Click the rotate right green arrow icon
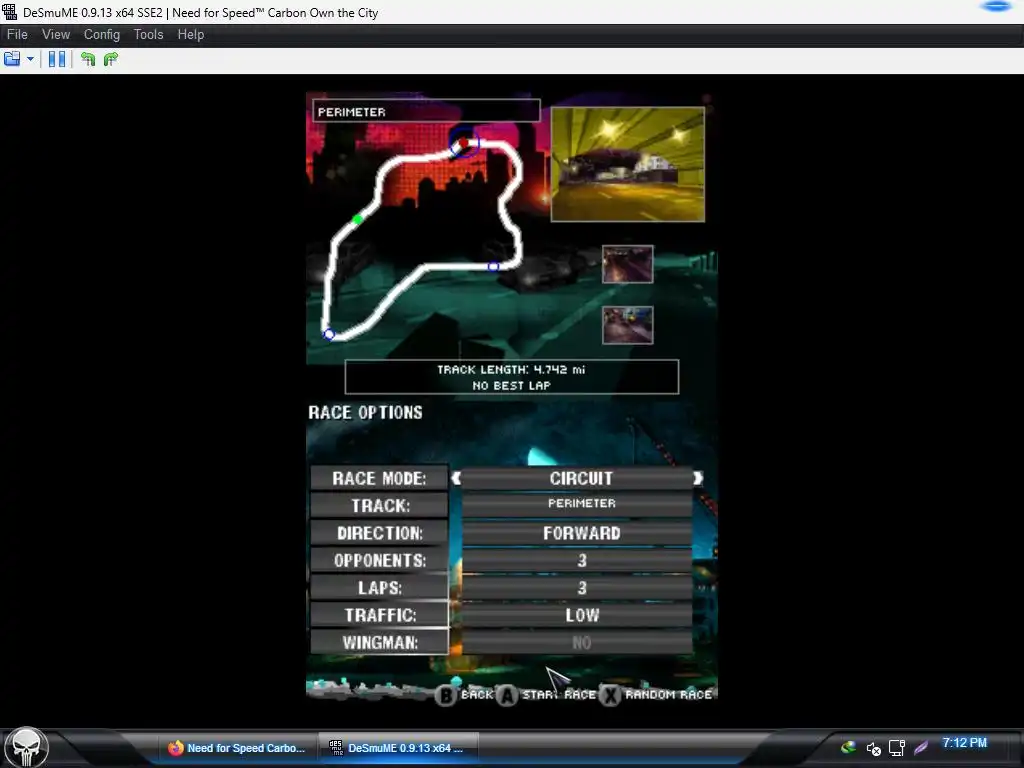Screen dimensions: 1024x768 [111, 59]
